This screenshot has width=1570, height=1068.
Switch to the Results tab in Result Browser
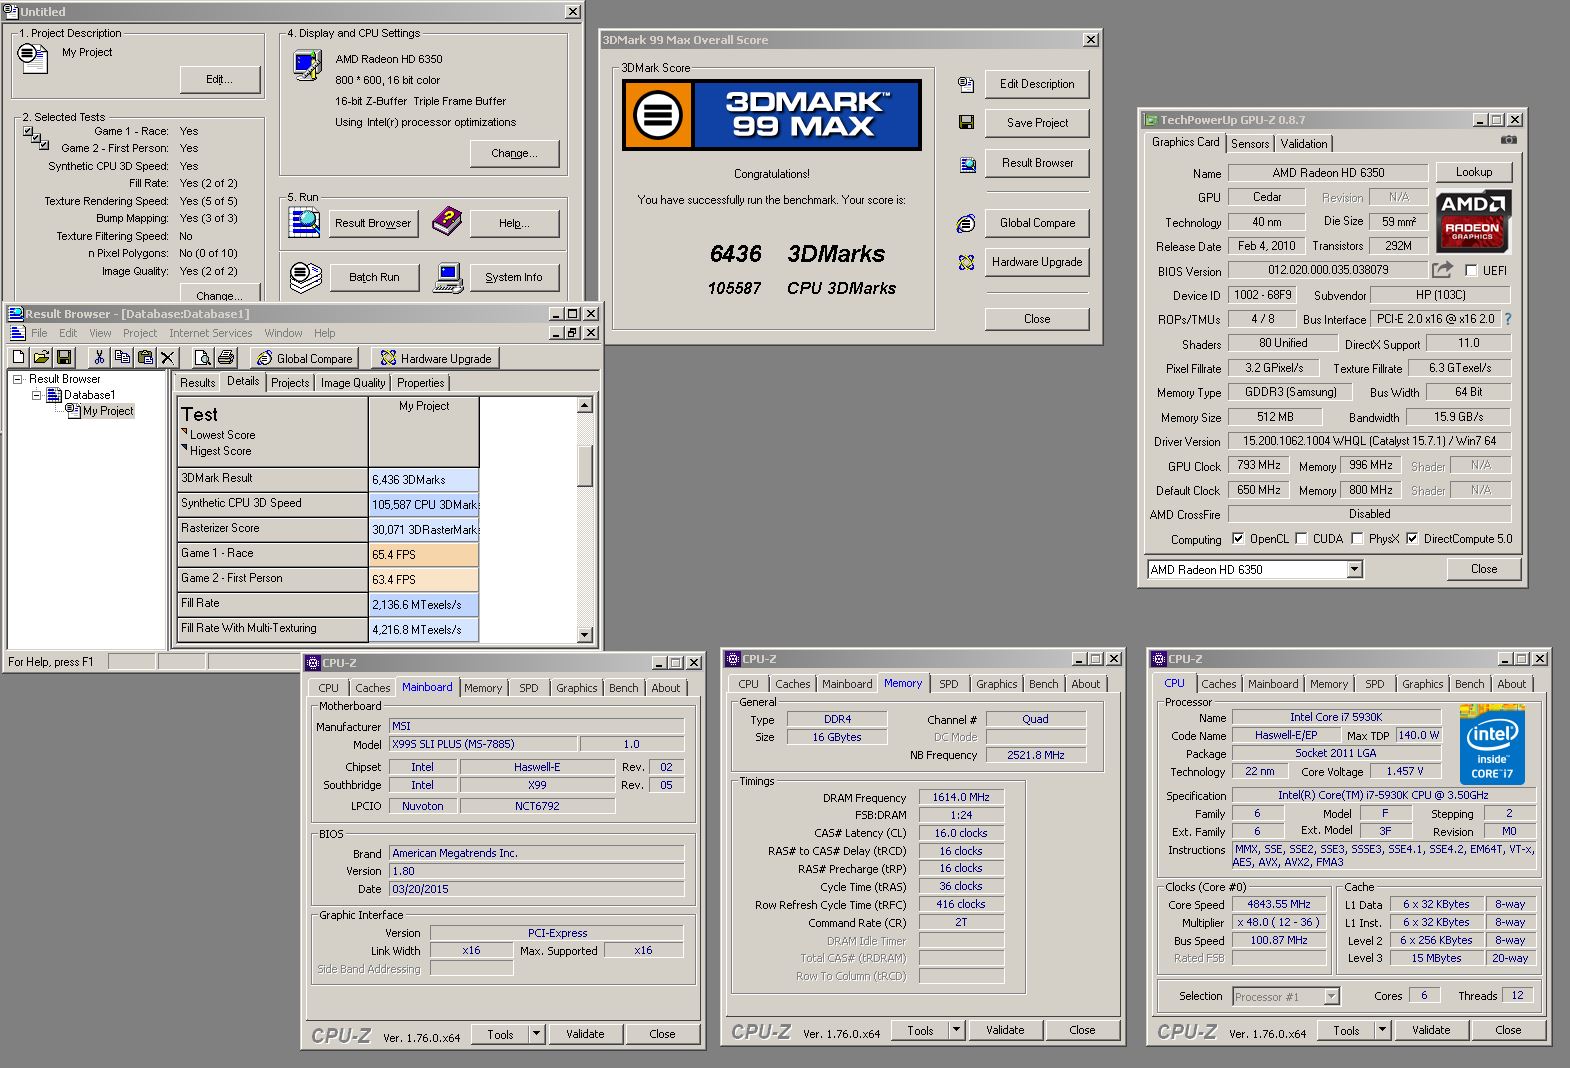click(197, 383)
